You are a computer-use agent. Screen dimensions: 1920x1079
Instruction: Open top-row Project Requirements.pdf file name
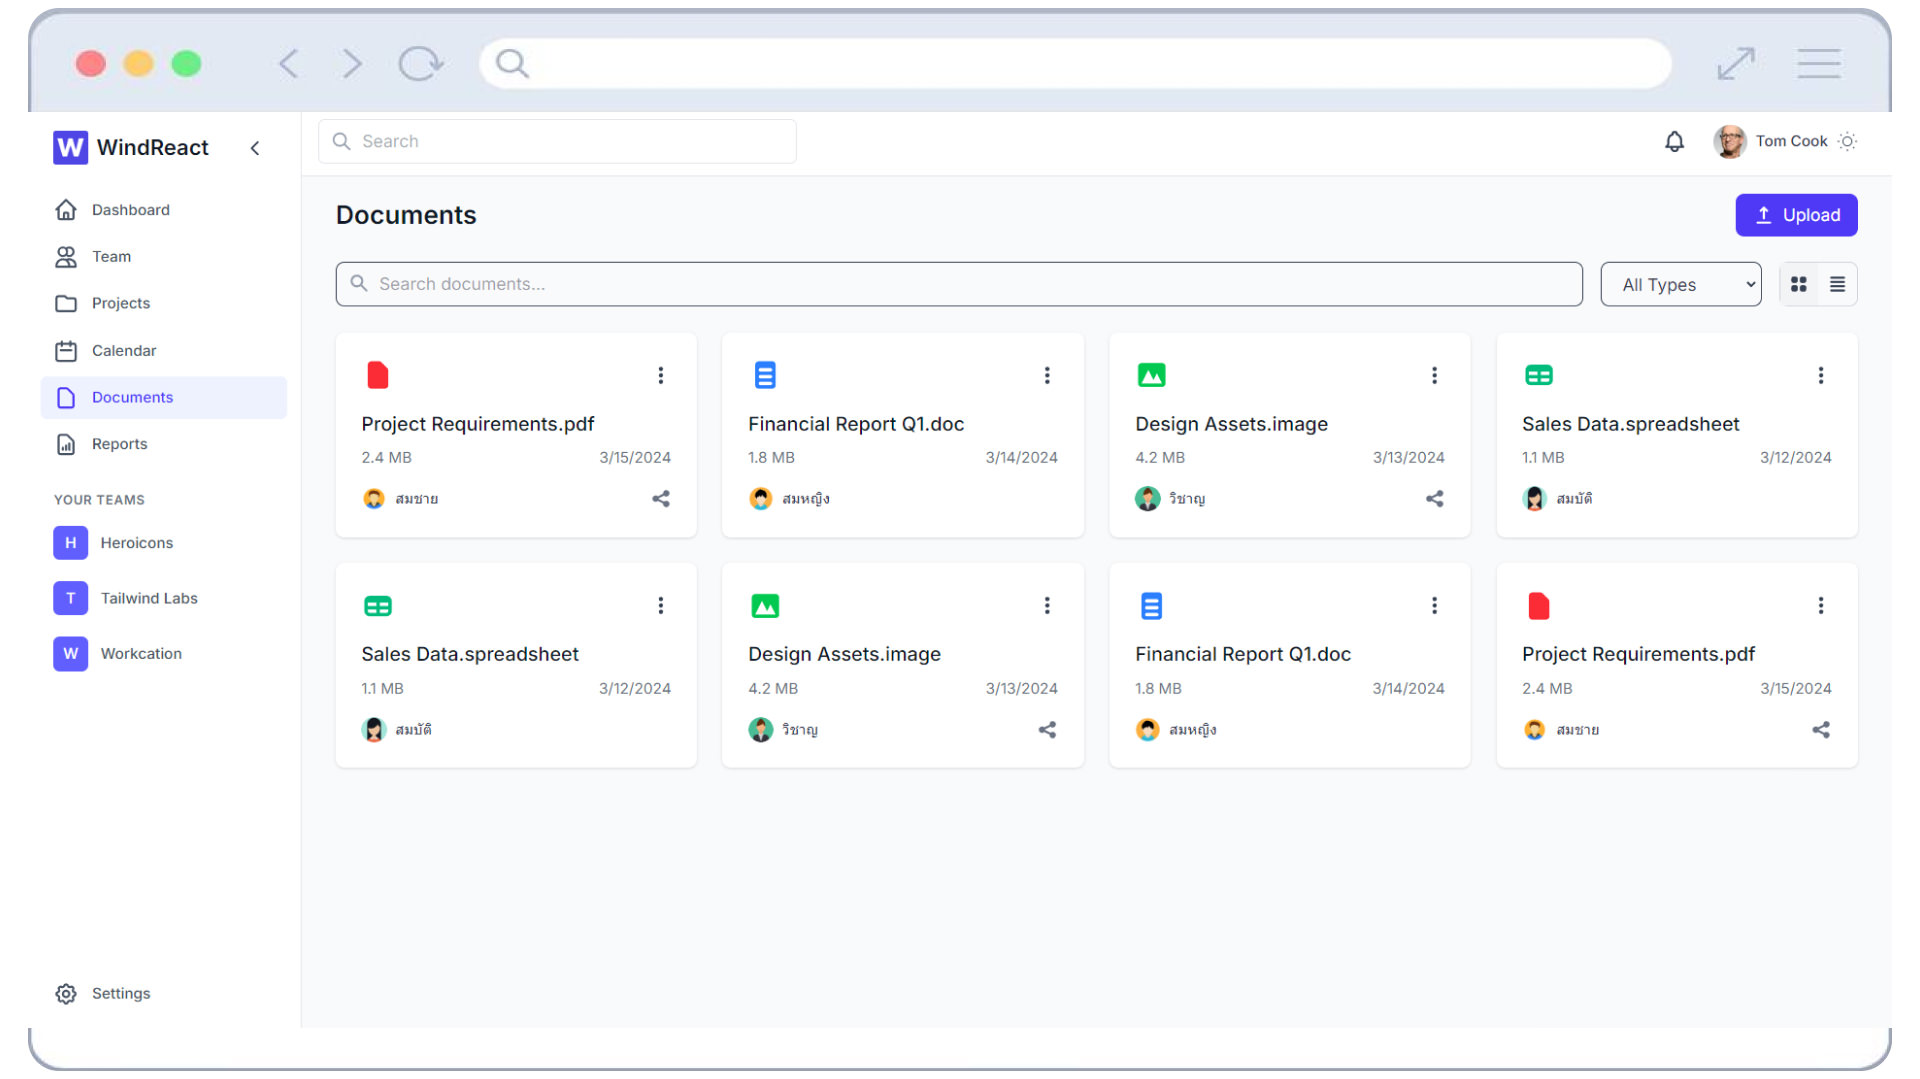pos(478,424)
